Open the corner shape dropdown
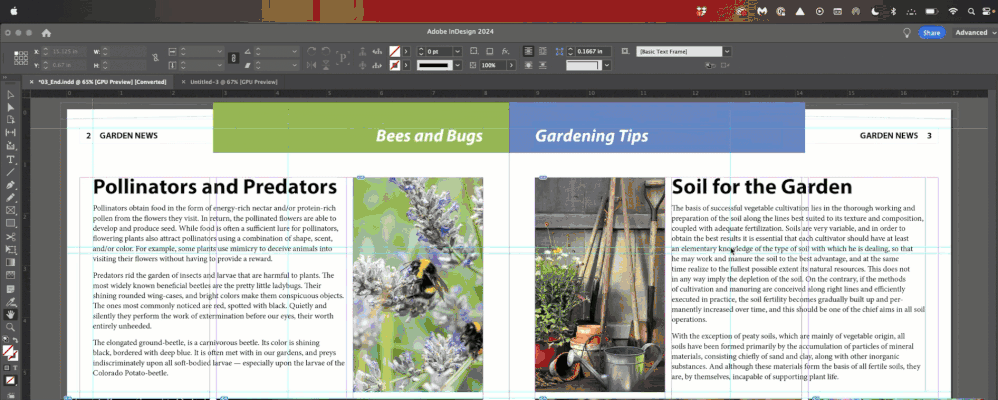998x400 pixels. tap(607, 65)
